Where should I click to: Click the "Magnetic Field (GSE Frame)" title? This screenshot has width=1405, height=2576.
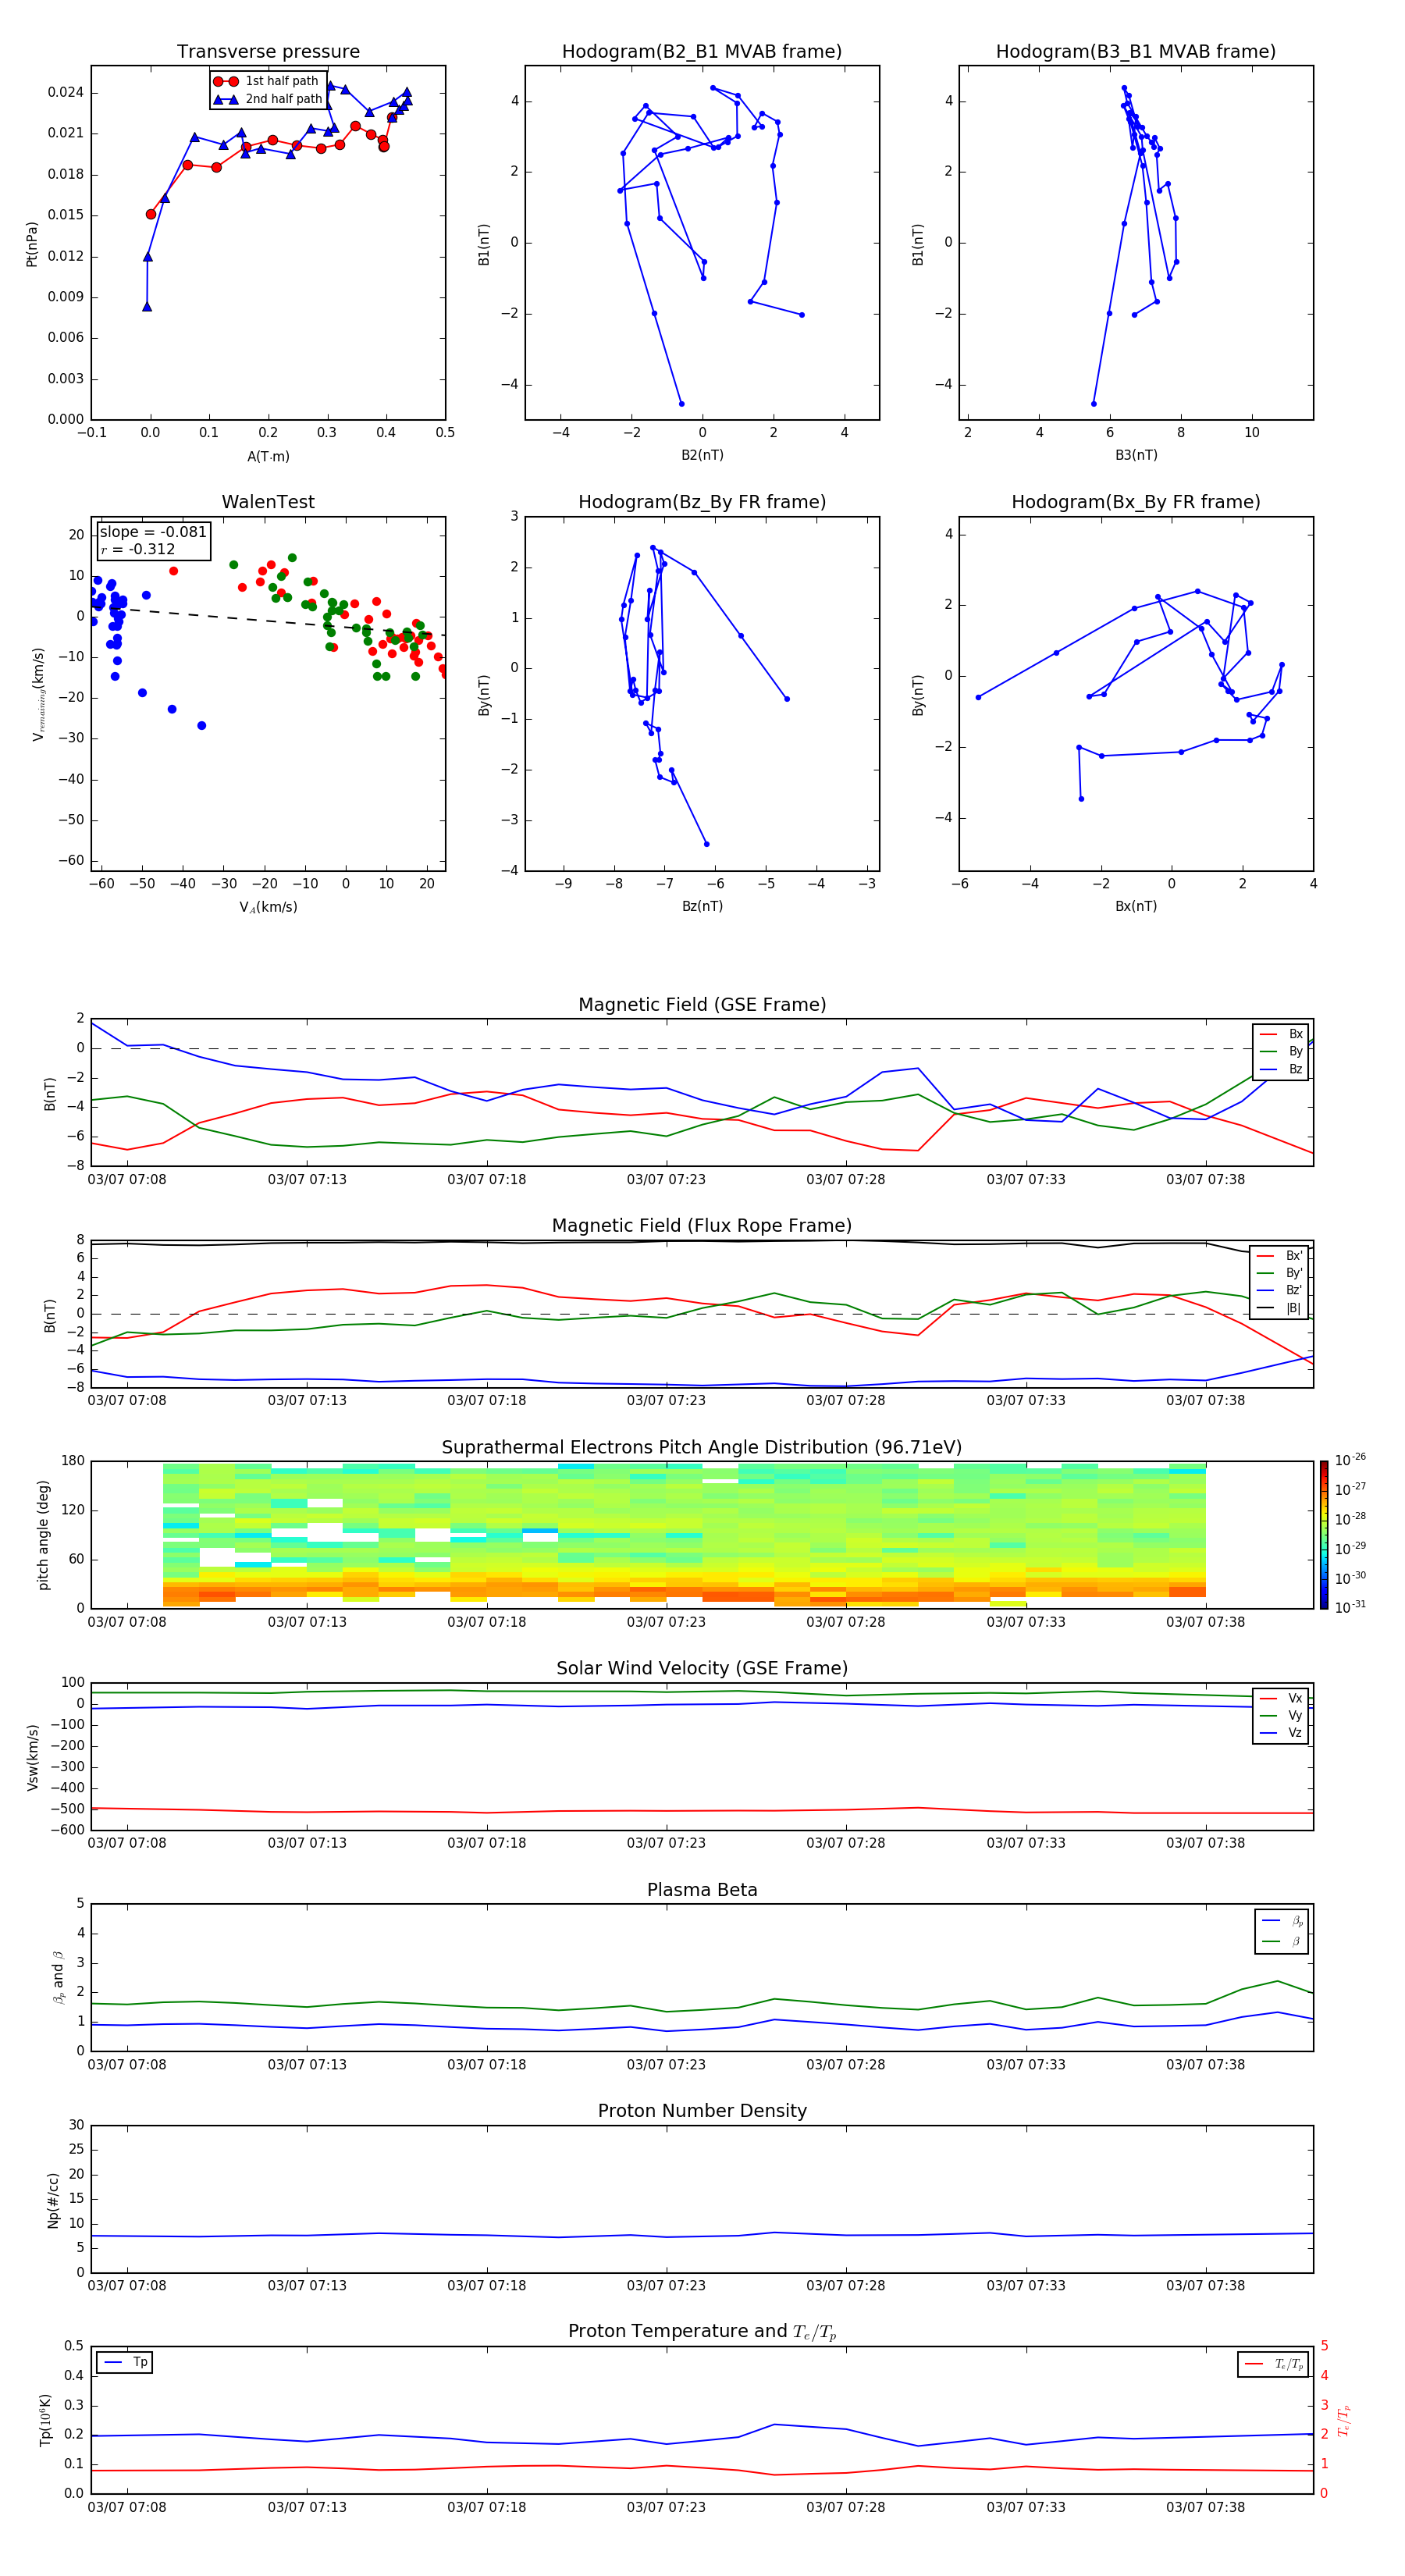point(702,1005)
